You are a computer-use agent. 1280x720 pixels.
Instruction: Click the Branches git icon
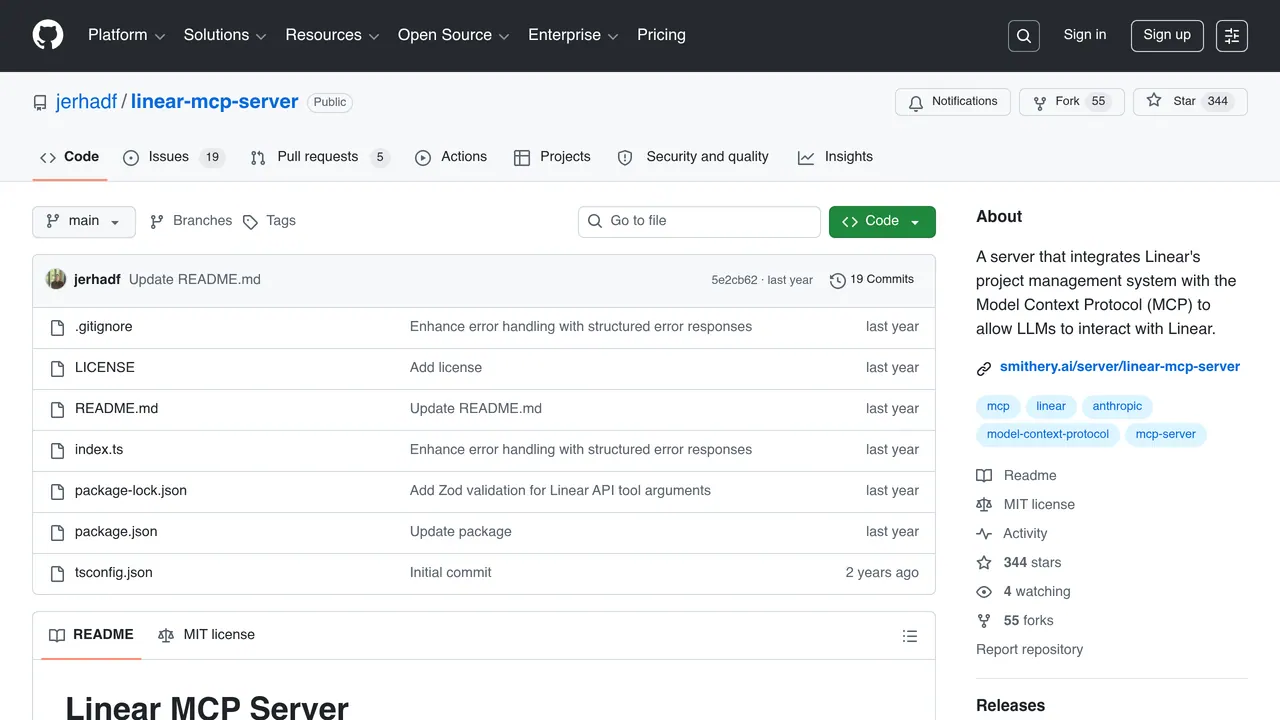click(157, 221)
